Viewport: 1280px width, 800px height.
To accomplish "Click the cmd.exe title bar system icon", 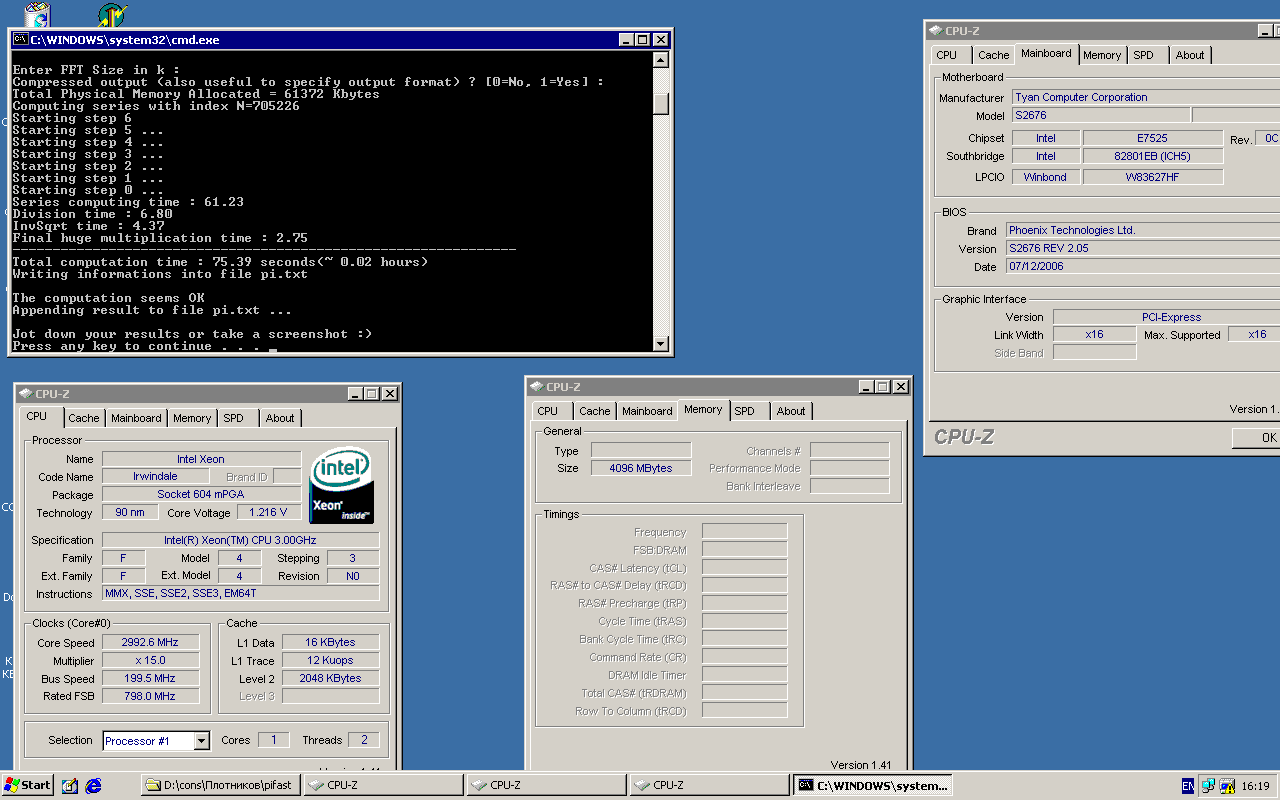I will (x=20, y=40).
